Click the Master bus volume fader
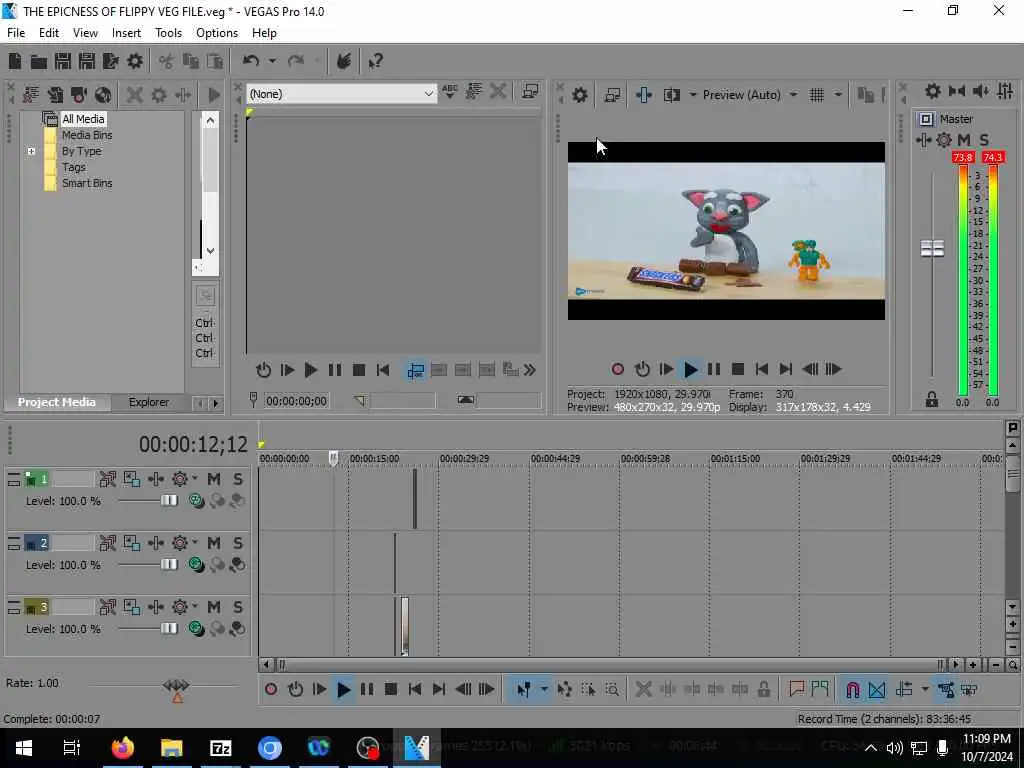The width and height of the screenshot is (1024, 768). (932, 249)
